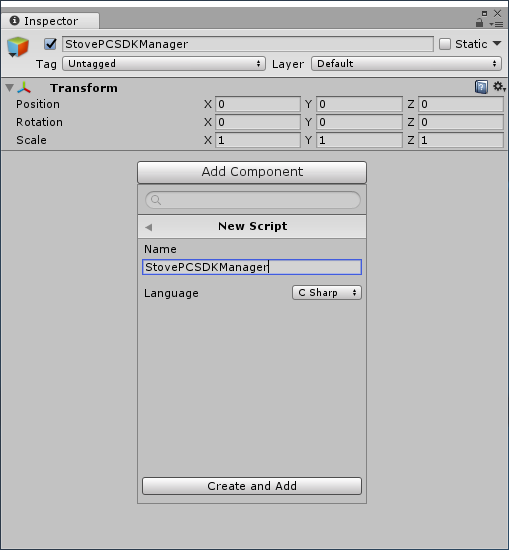Open the Default Layer dropdown
Image resolution: width=509 pixels, height=550 pixels.
click(x=406, y=64)
